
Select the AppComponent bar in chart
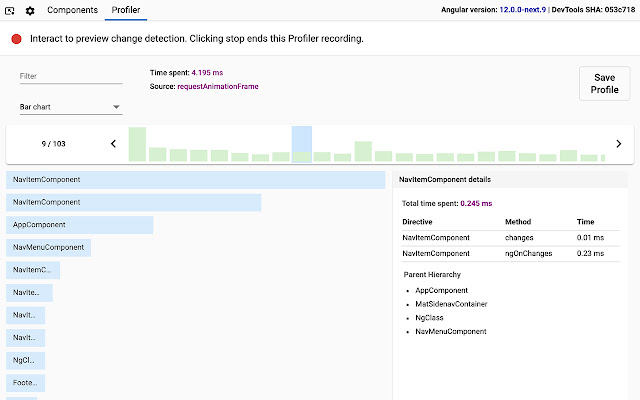pos(80,225)
